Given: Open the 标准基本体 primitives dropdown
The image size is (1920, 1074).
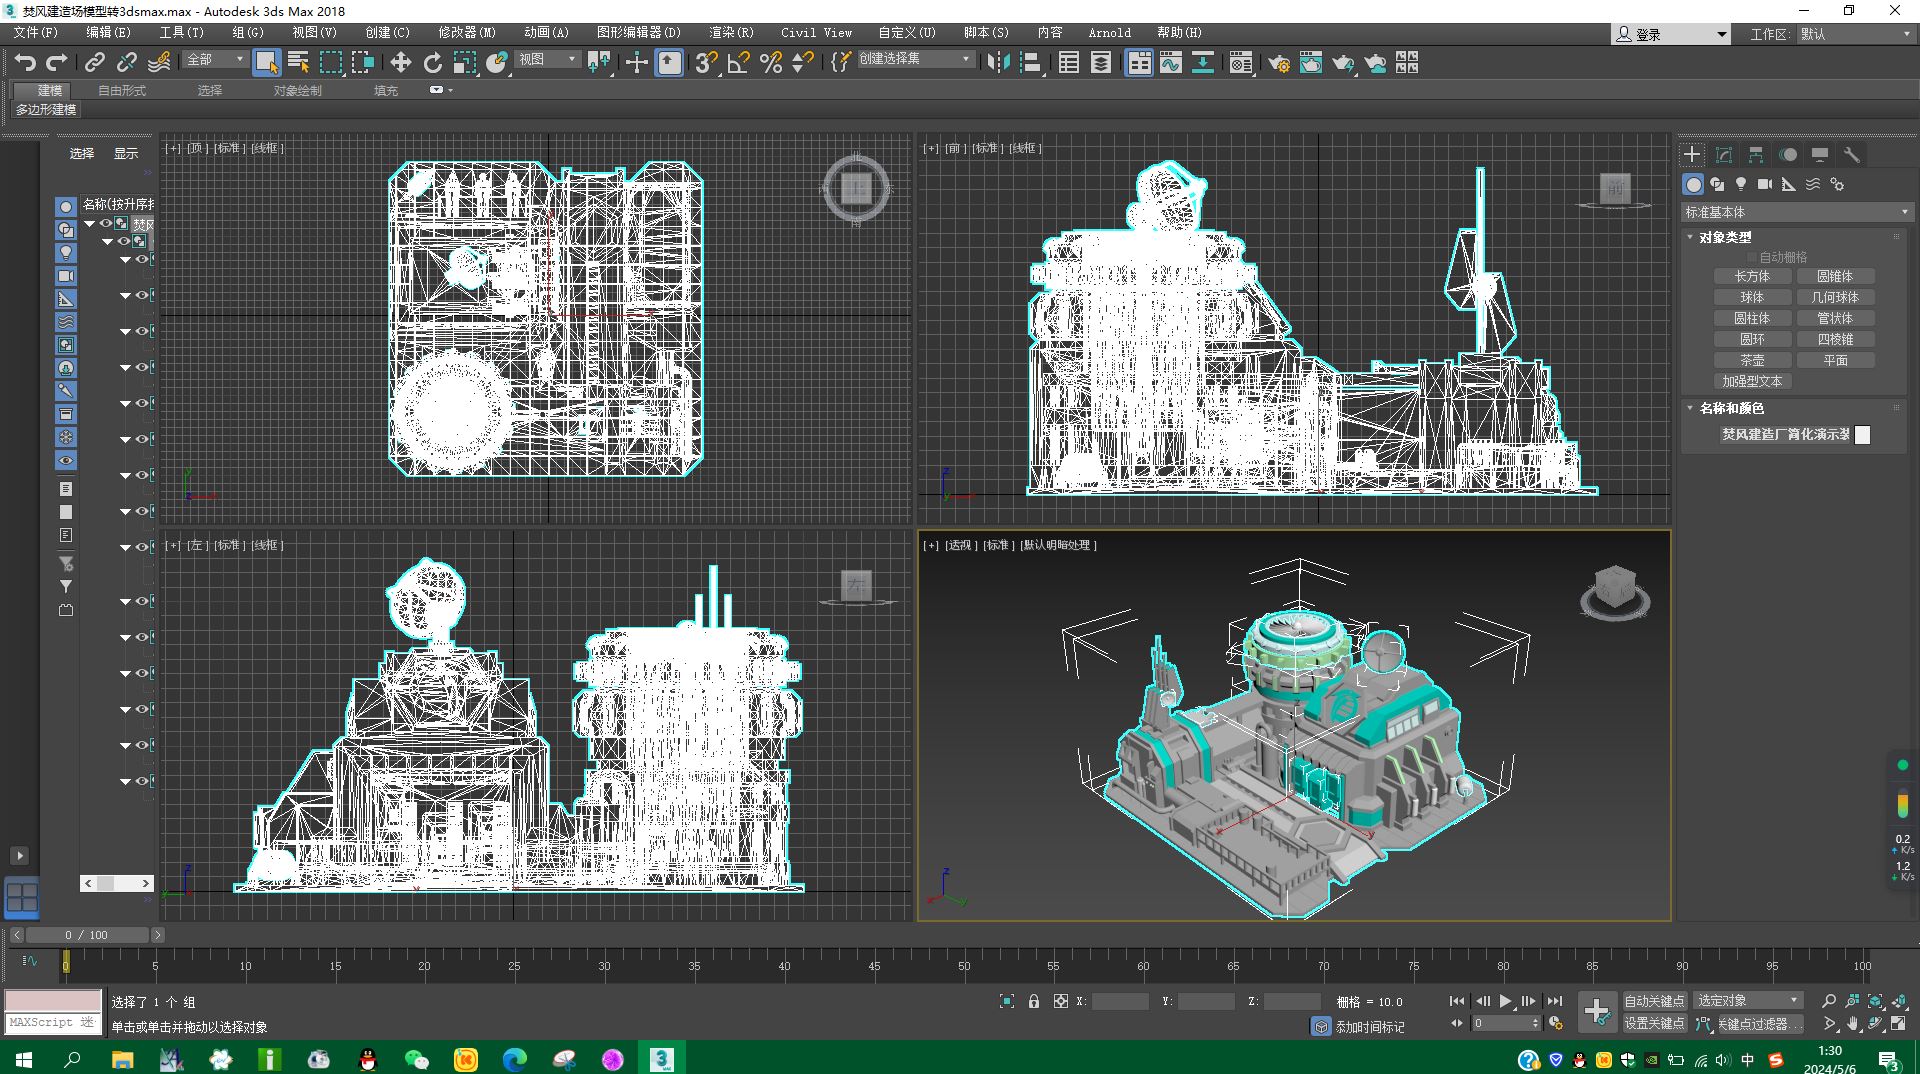Looking at the screenshot, I should pyautogui.click(x=1796, y=212).
